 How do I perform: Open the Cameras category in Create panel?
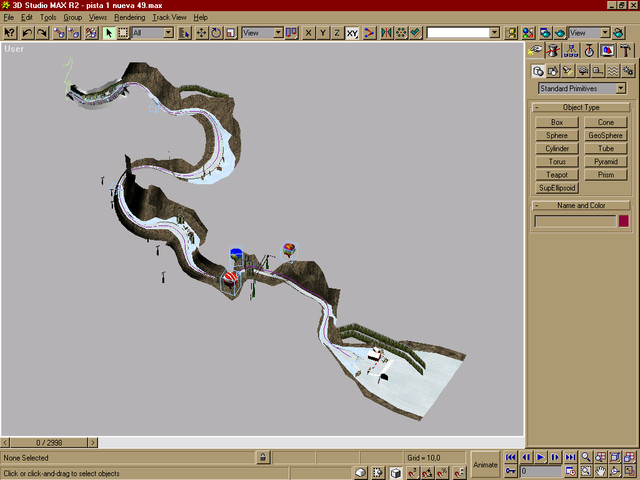pos(583,71)
